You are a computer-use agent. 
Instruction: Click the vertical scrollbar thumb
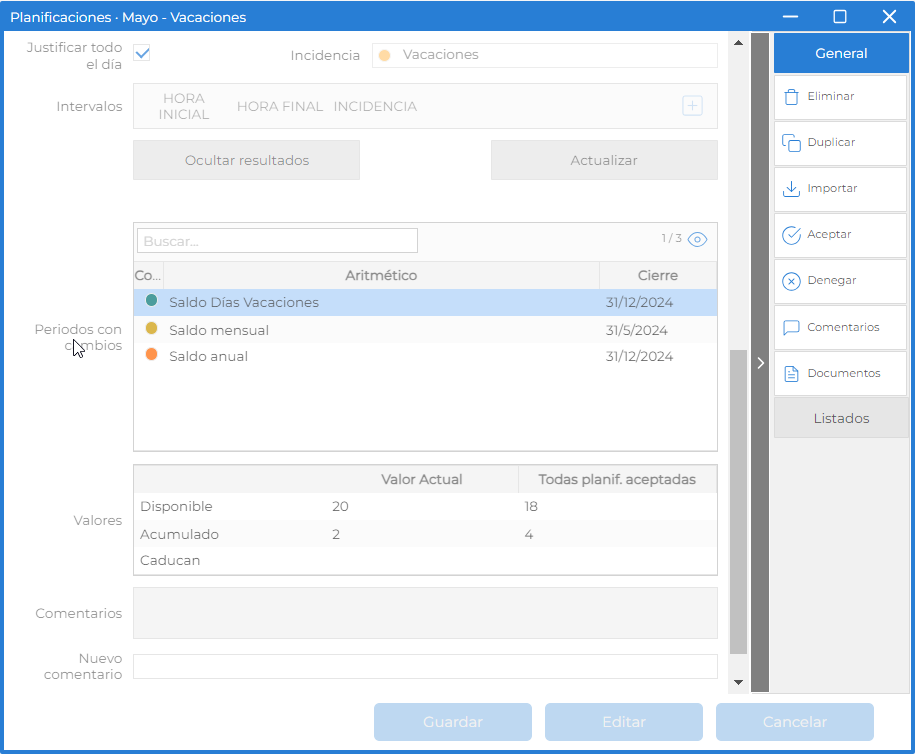pos(738,502)
